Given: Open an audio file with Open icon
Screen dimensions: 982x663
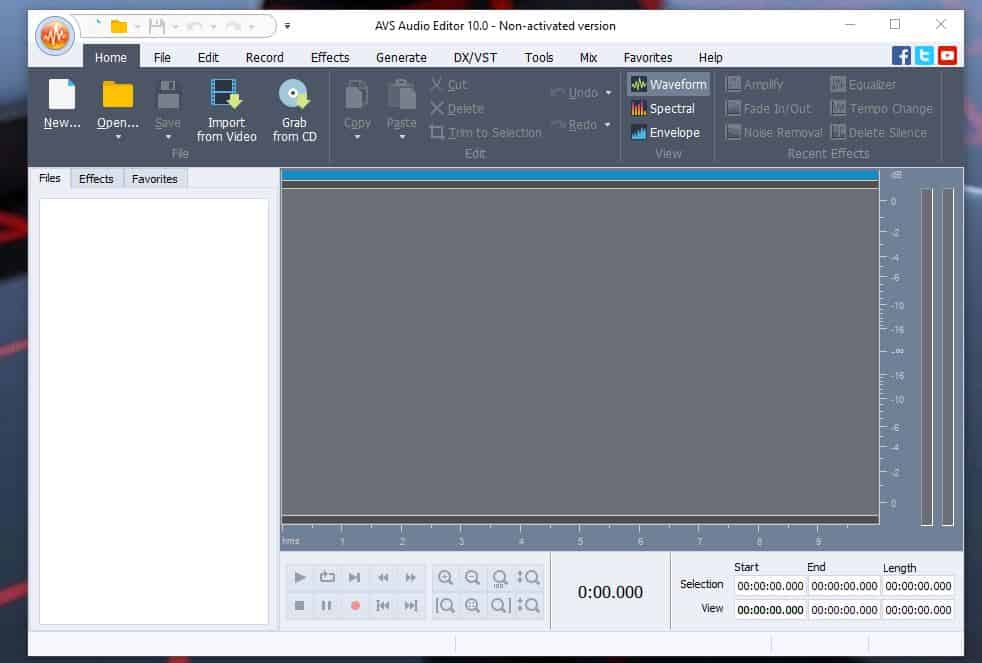Looking at the screenshot, I should tap(117, 95).
